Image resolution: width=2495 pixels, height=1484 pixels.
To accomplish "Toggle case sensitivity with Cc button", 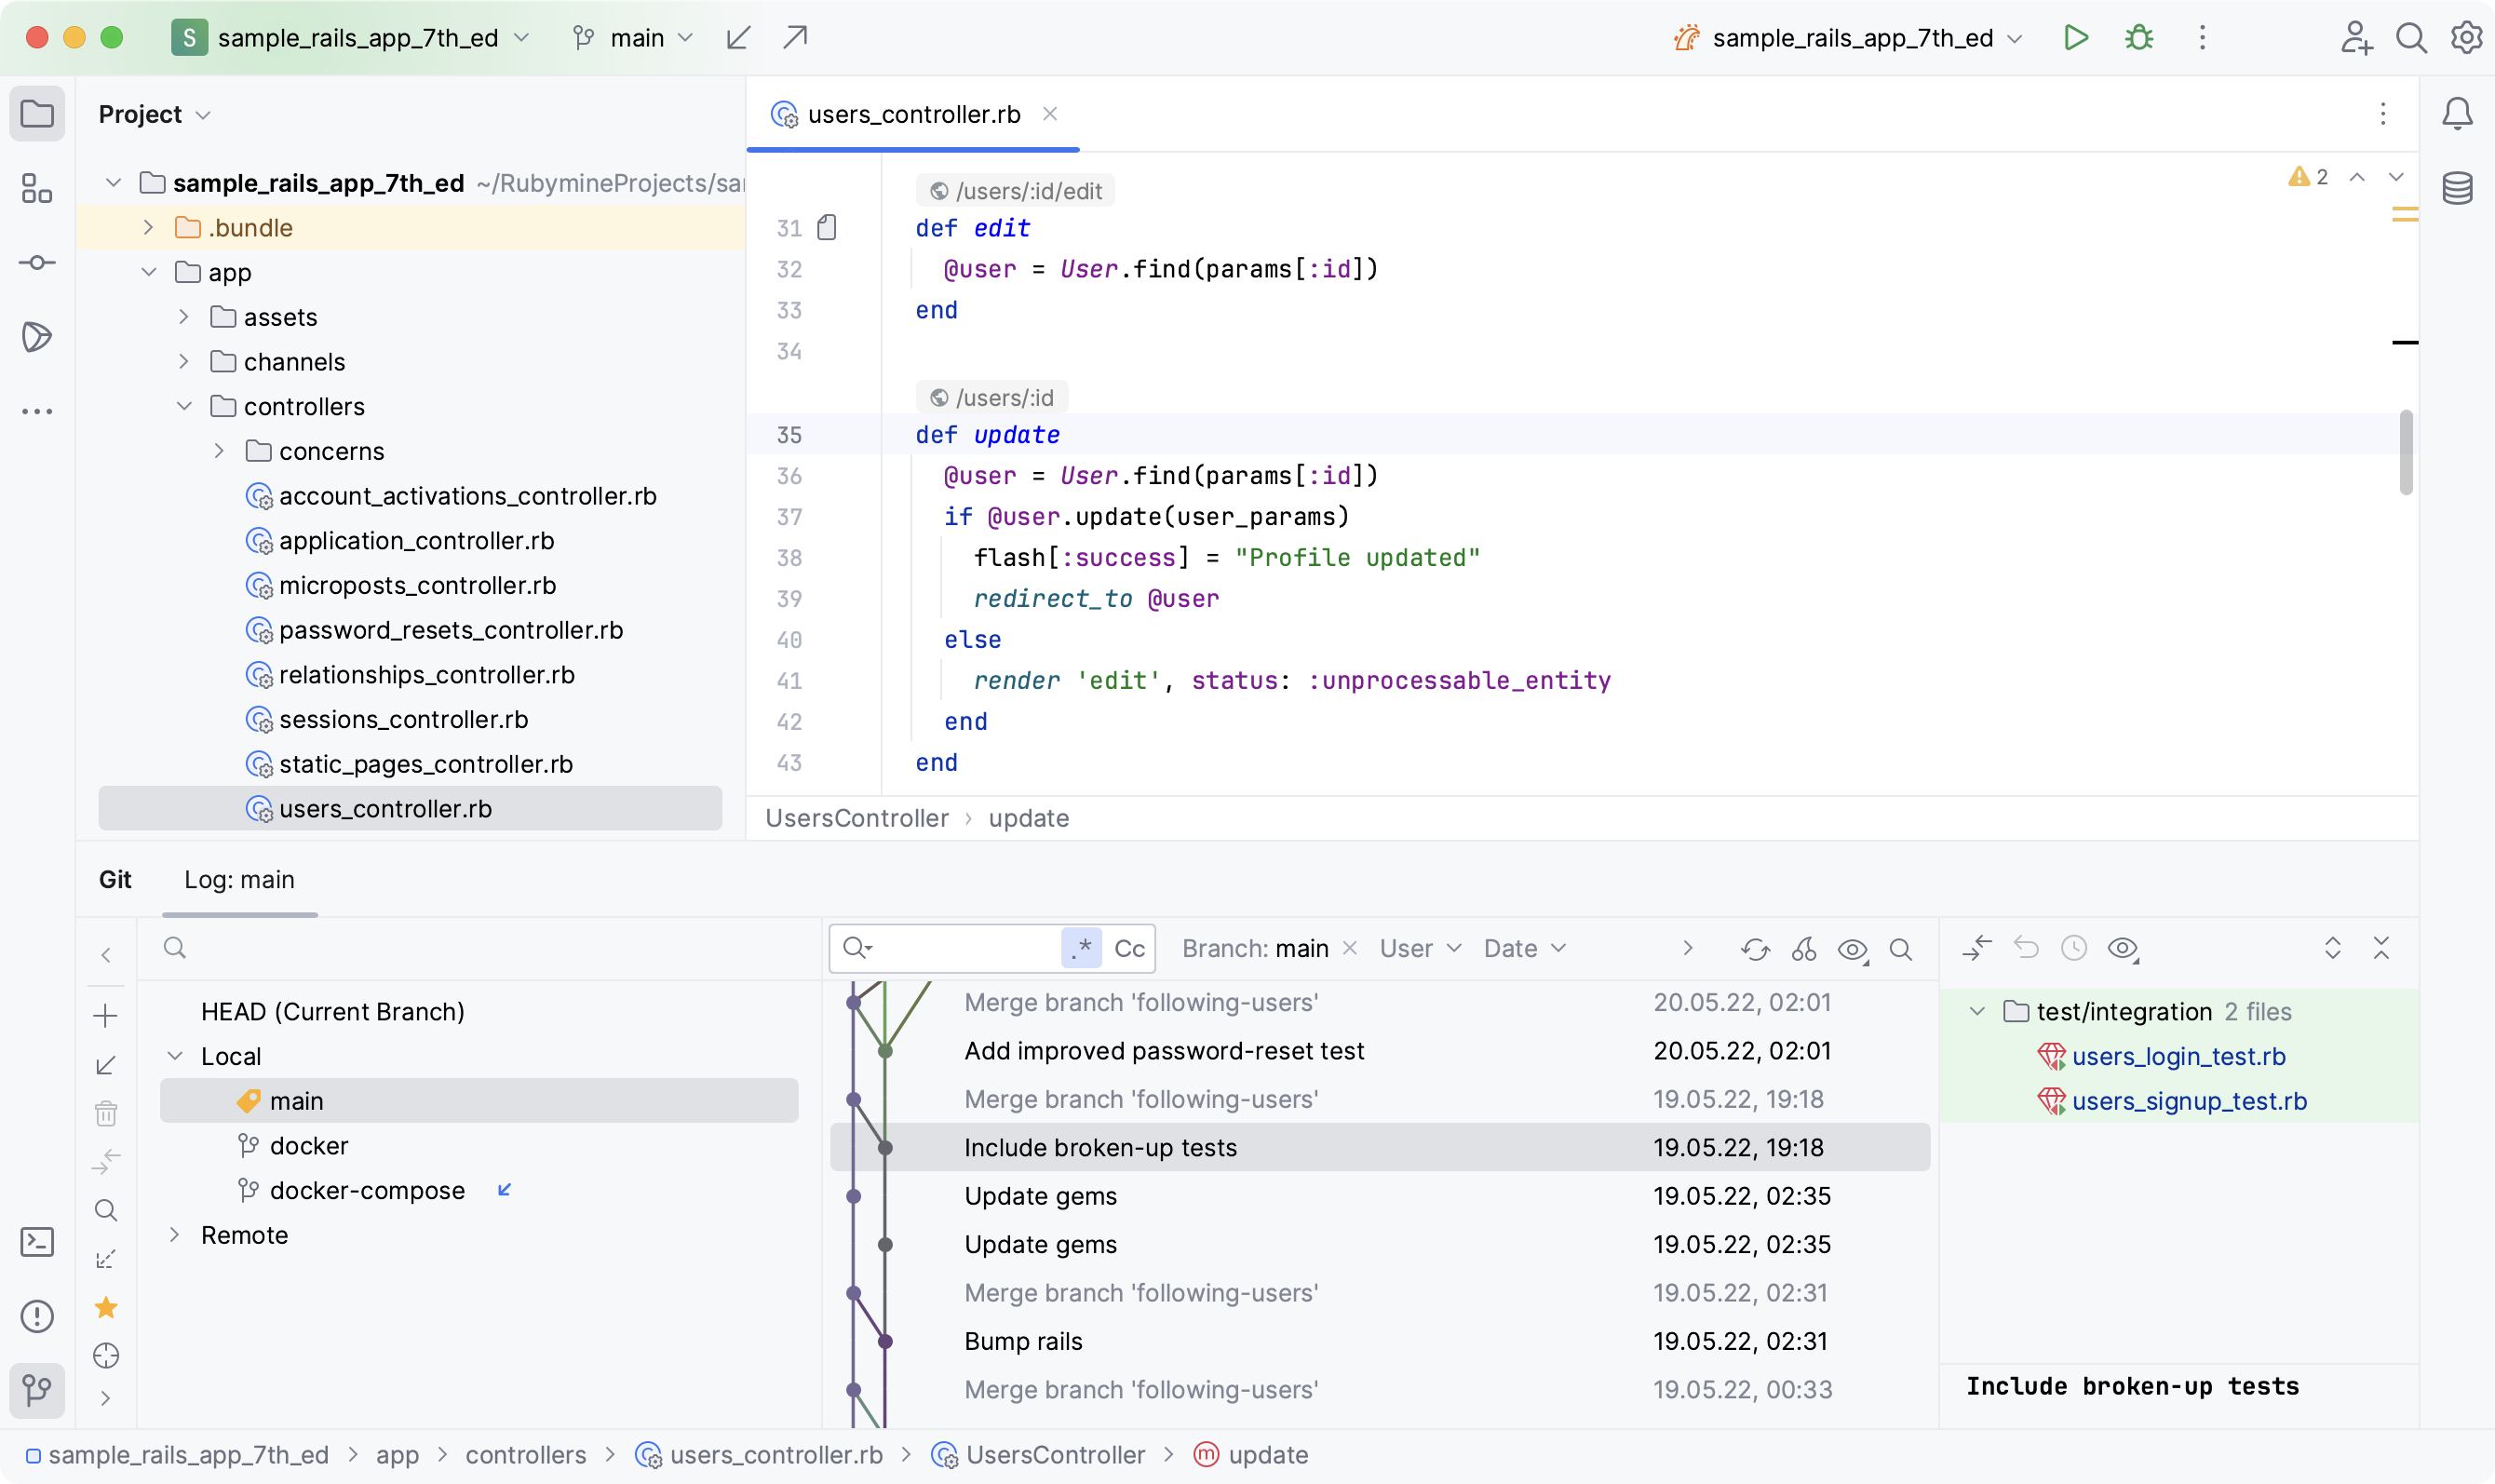I will click(1130, 948).
